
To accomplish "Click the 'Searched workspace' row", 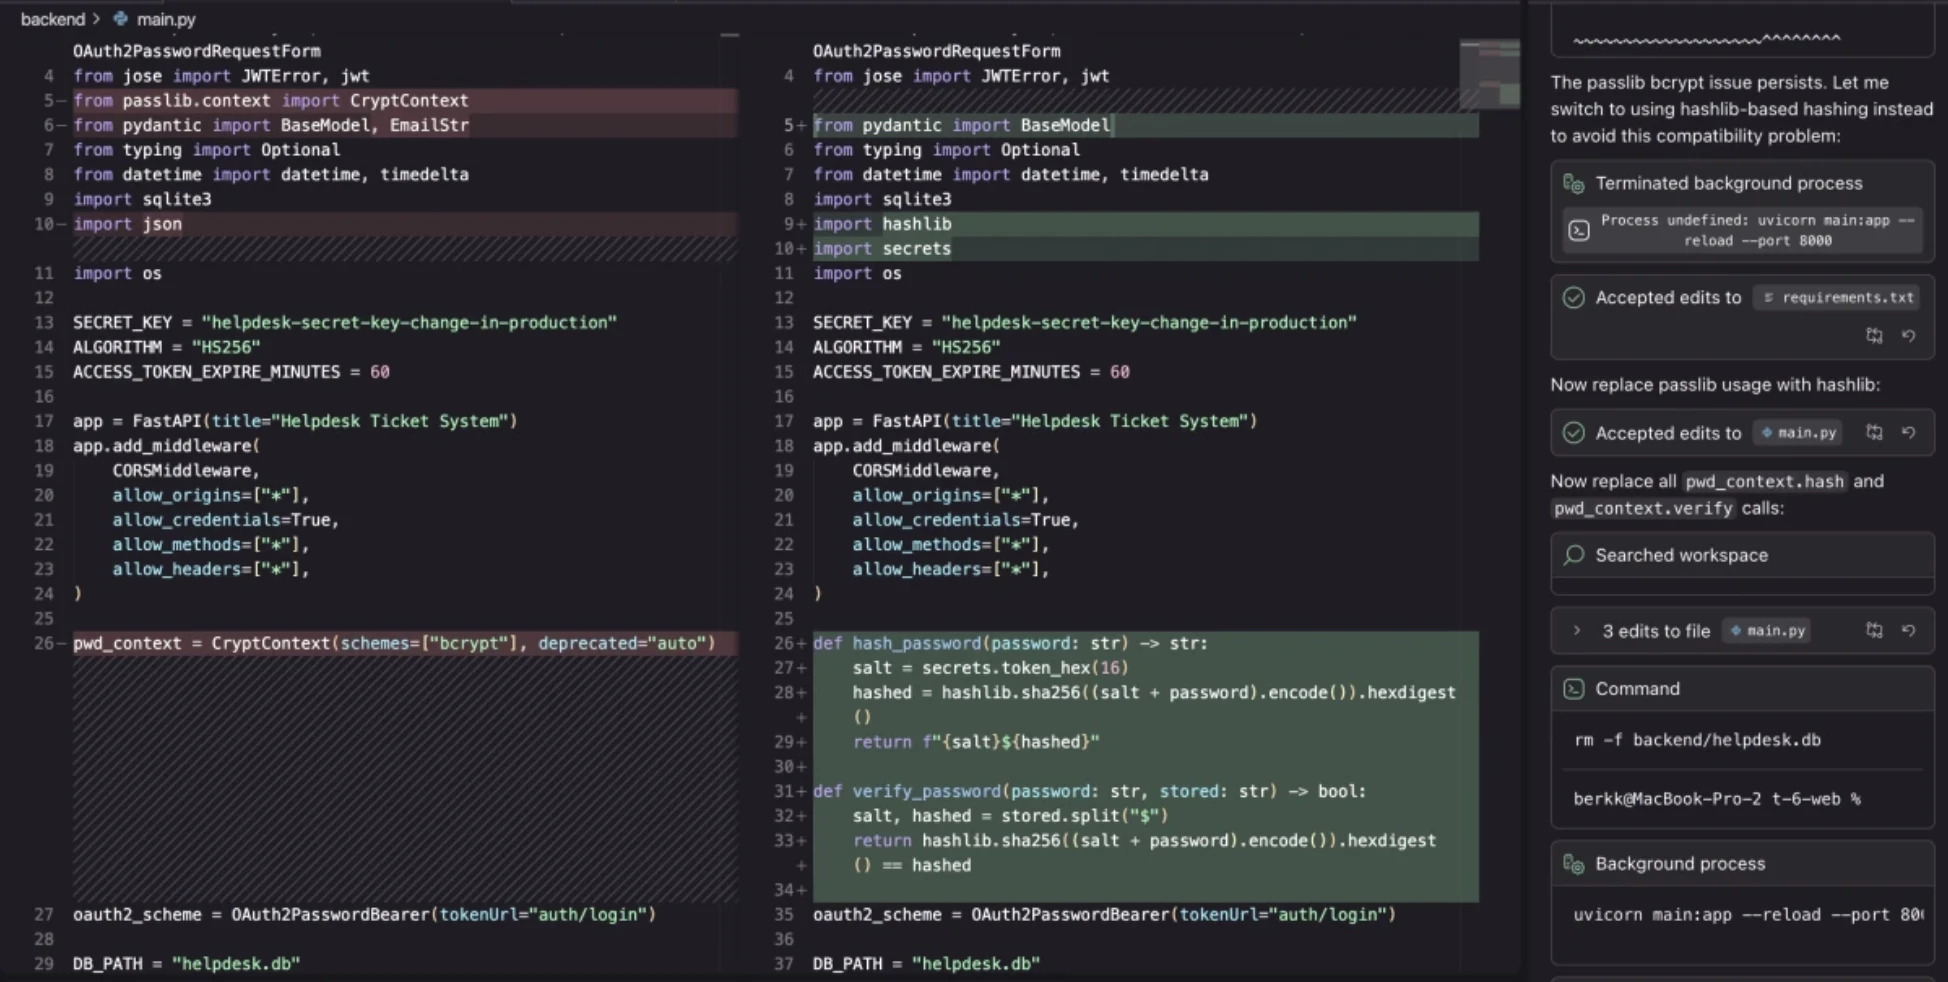I will tap(1742, 555).
